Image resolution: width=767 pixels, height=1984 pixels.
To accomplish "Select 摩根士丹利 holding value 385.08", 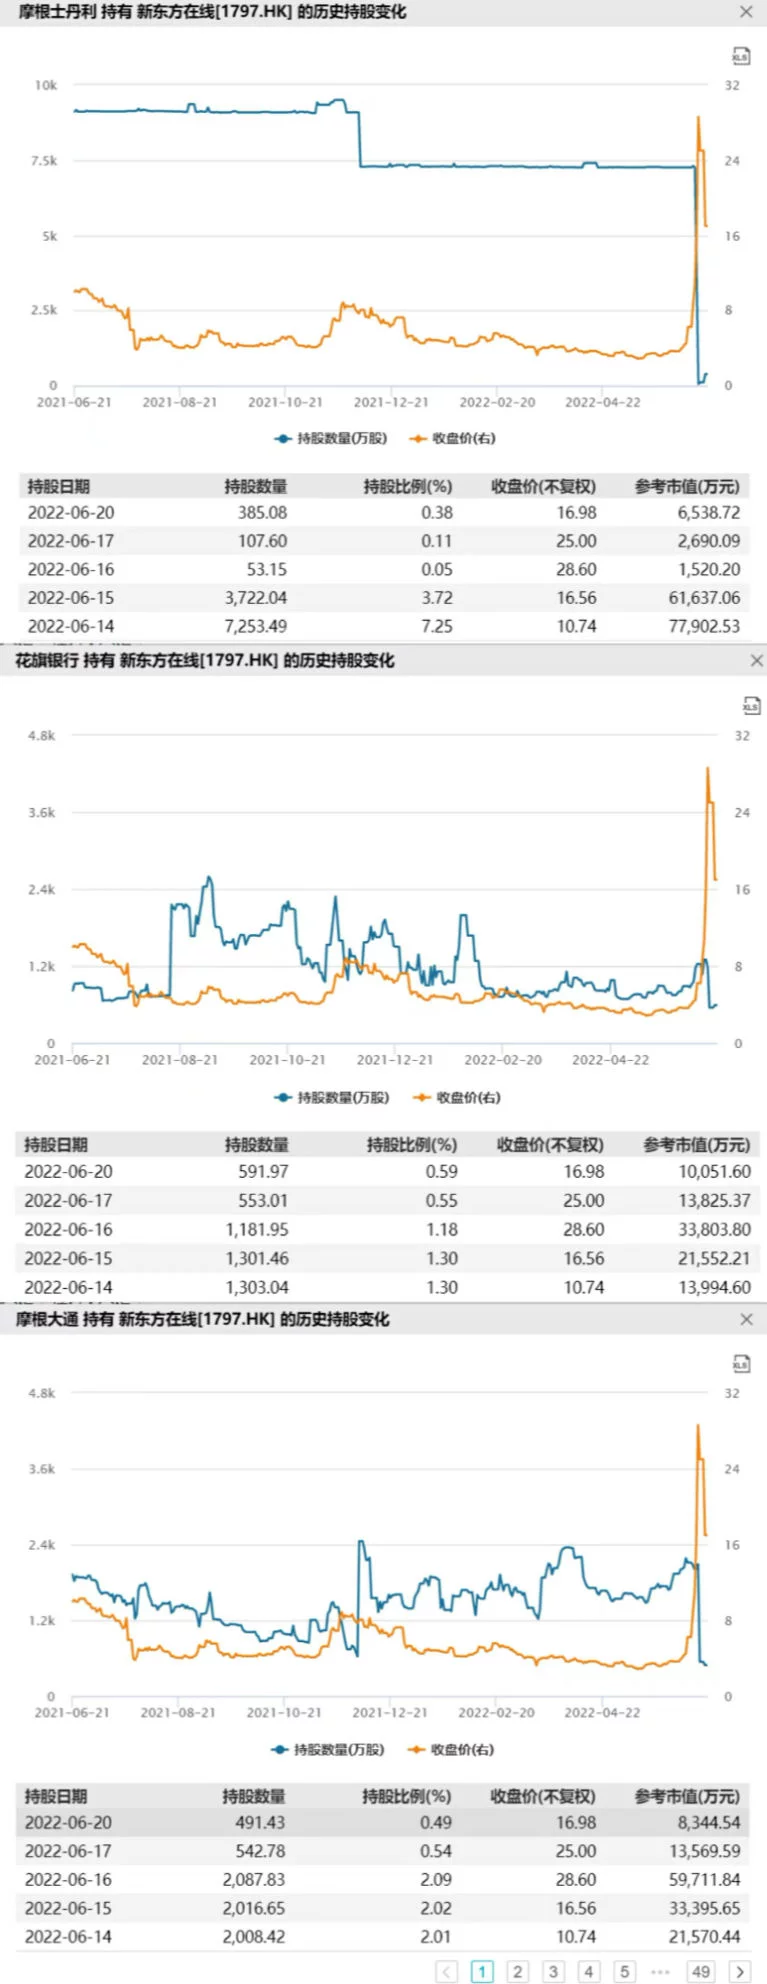I will point(263,512).
